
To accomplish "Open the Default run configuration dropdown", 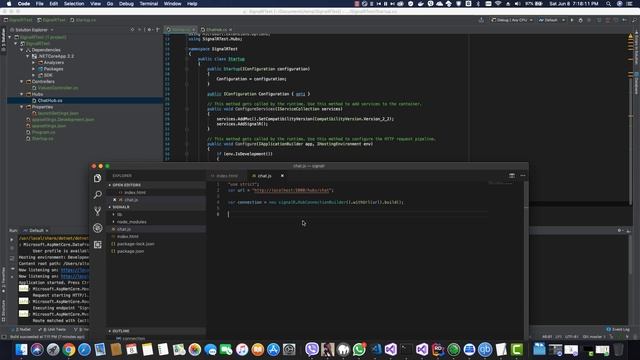I will tap(552, 20).
